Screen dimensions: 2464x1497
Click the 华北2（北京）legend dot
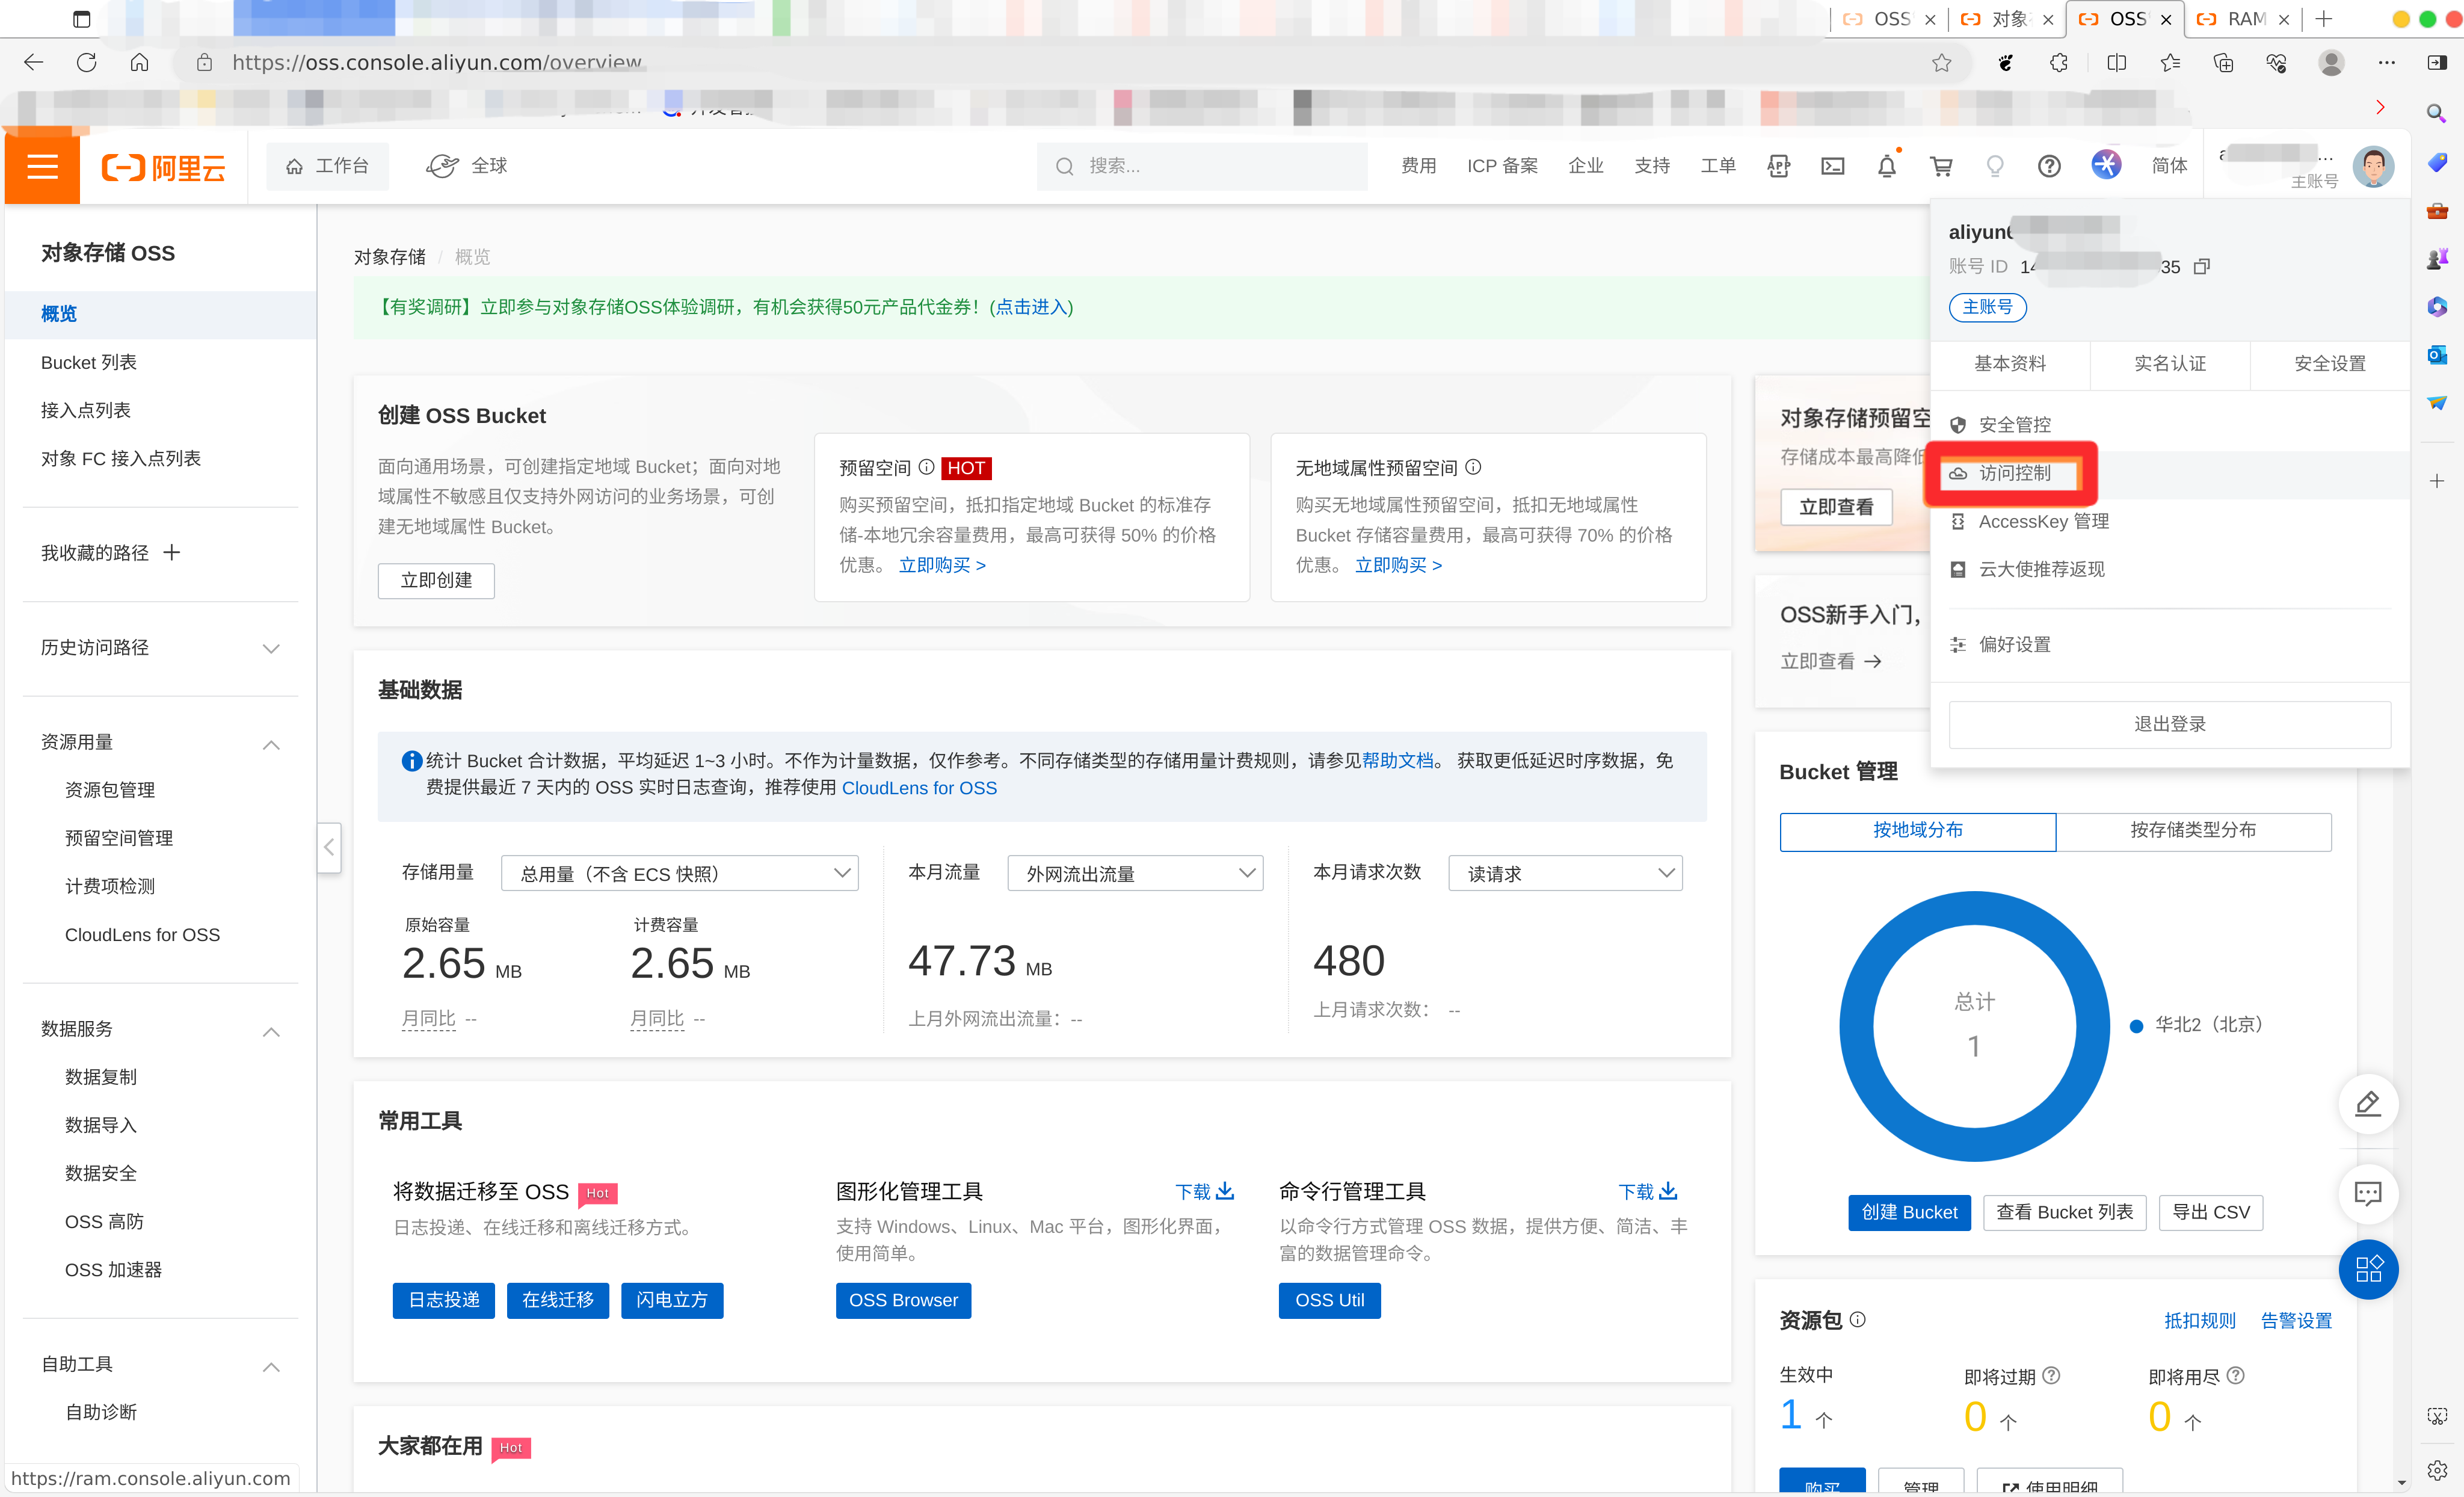coord(2137,1026)
